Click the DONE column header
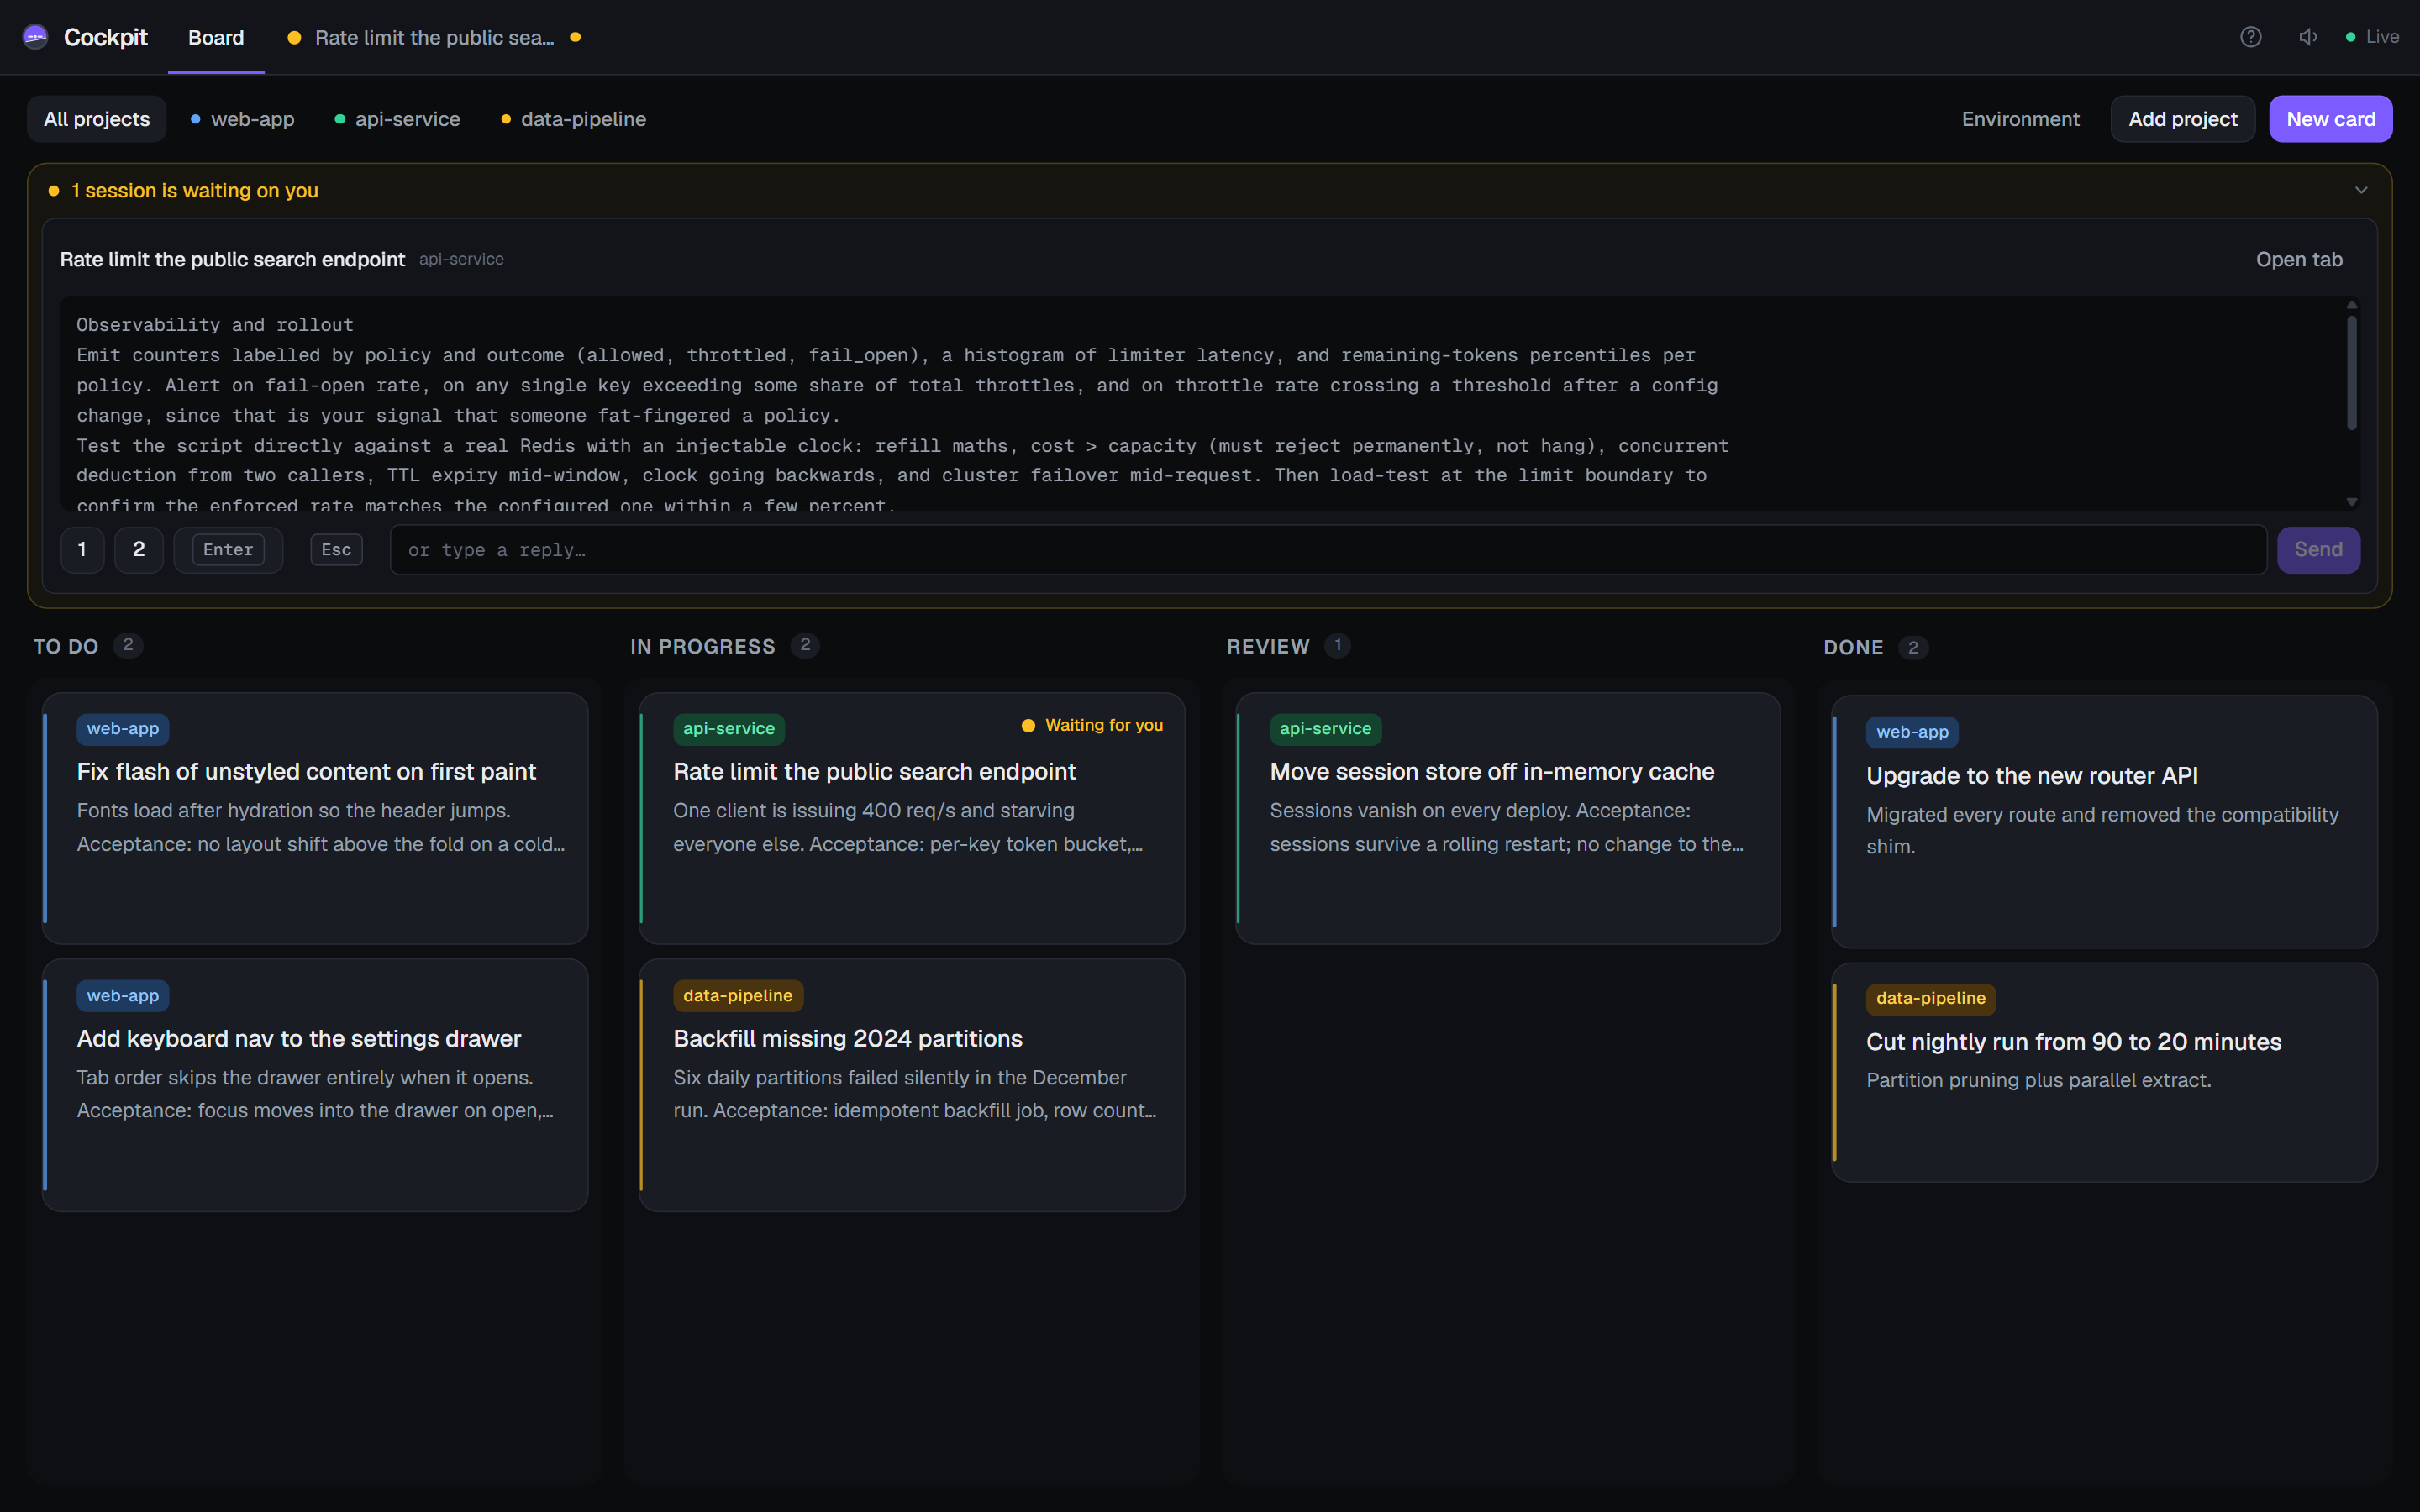The height and width of the screenshot is (1512, 2420). [1853, 647]
